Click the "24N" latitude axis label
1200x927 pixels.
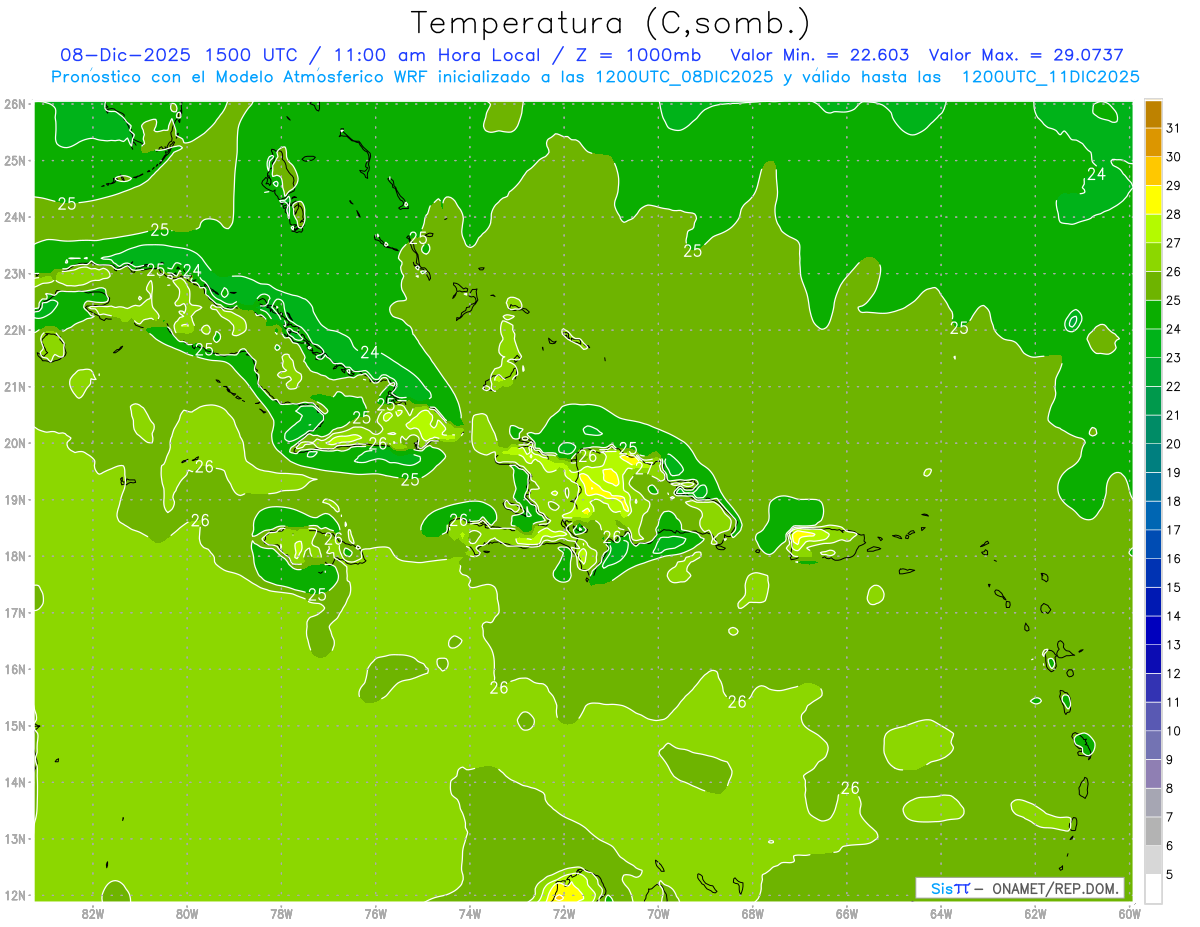point(14,217)
